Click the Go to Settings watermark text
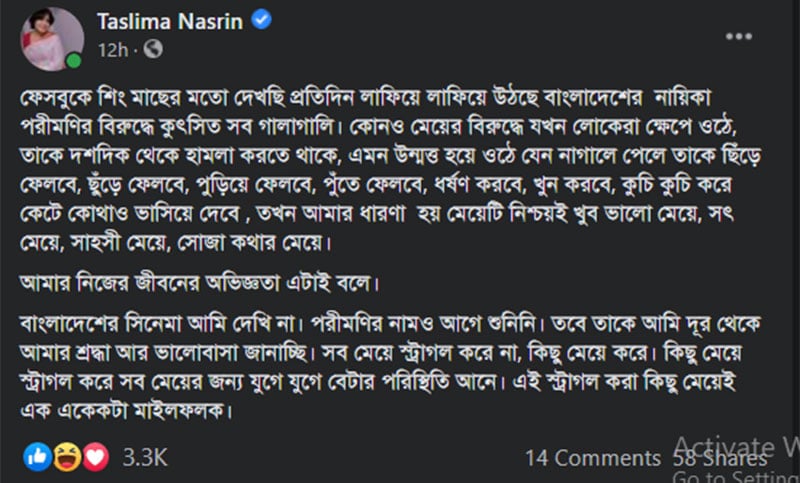800x483 pixels. pos(735,474)
